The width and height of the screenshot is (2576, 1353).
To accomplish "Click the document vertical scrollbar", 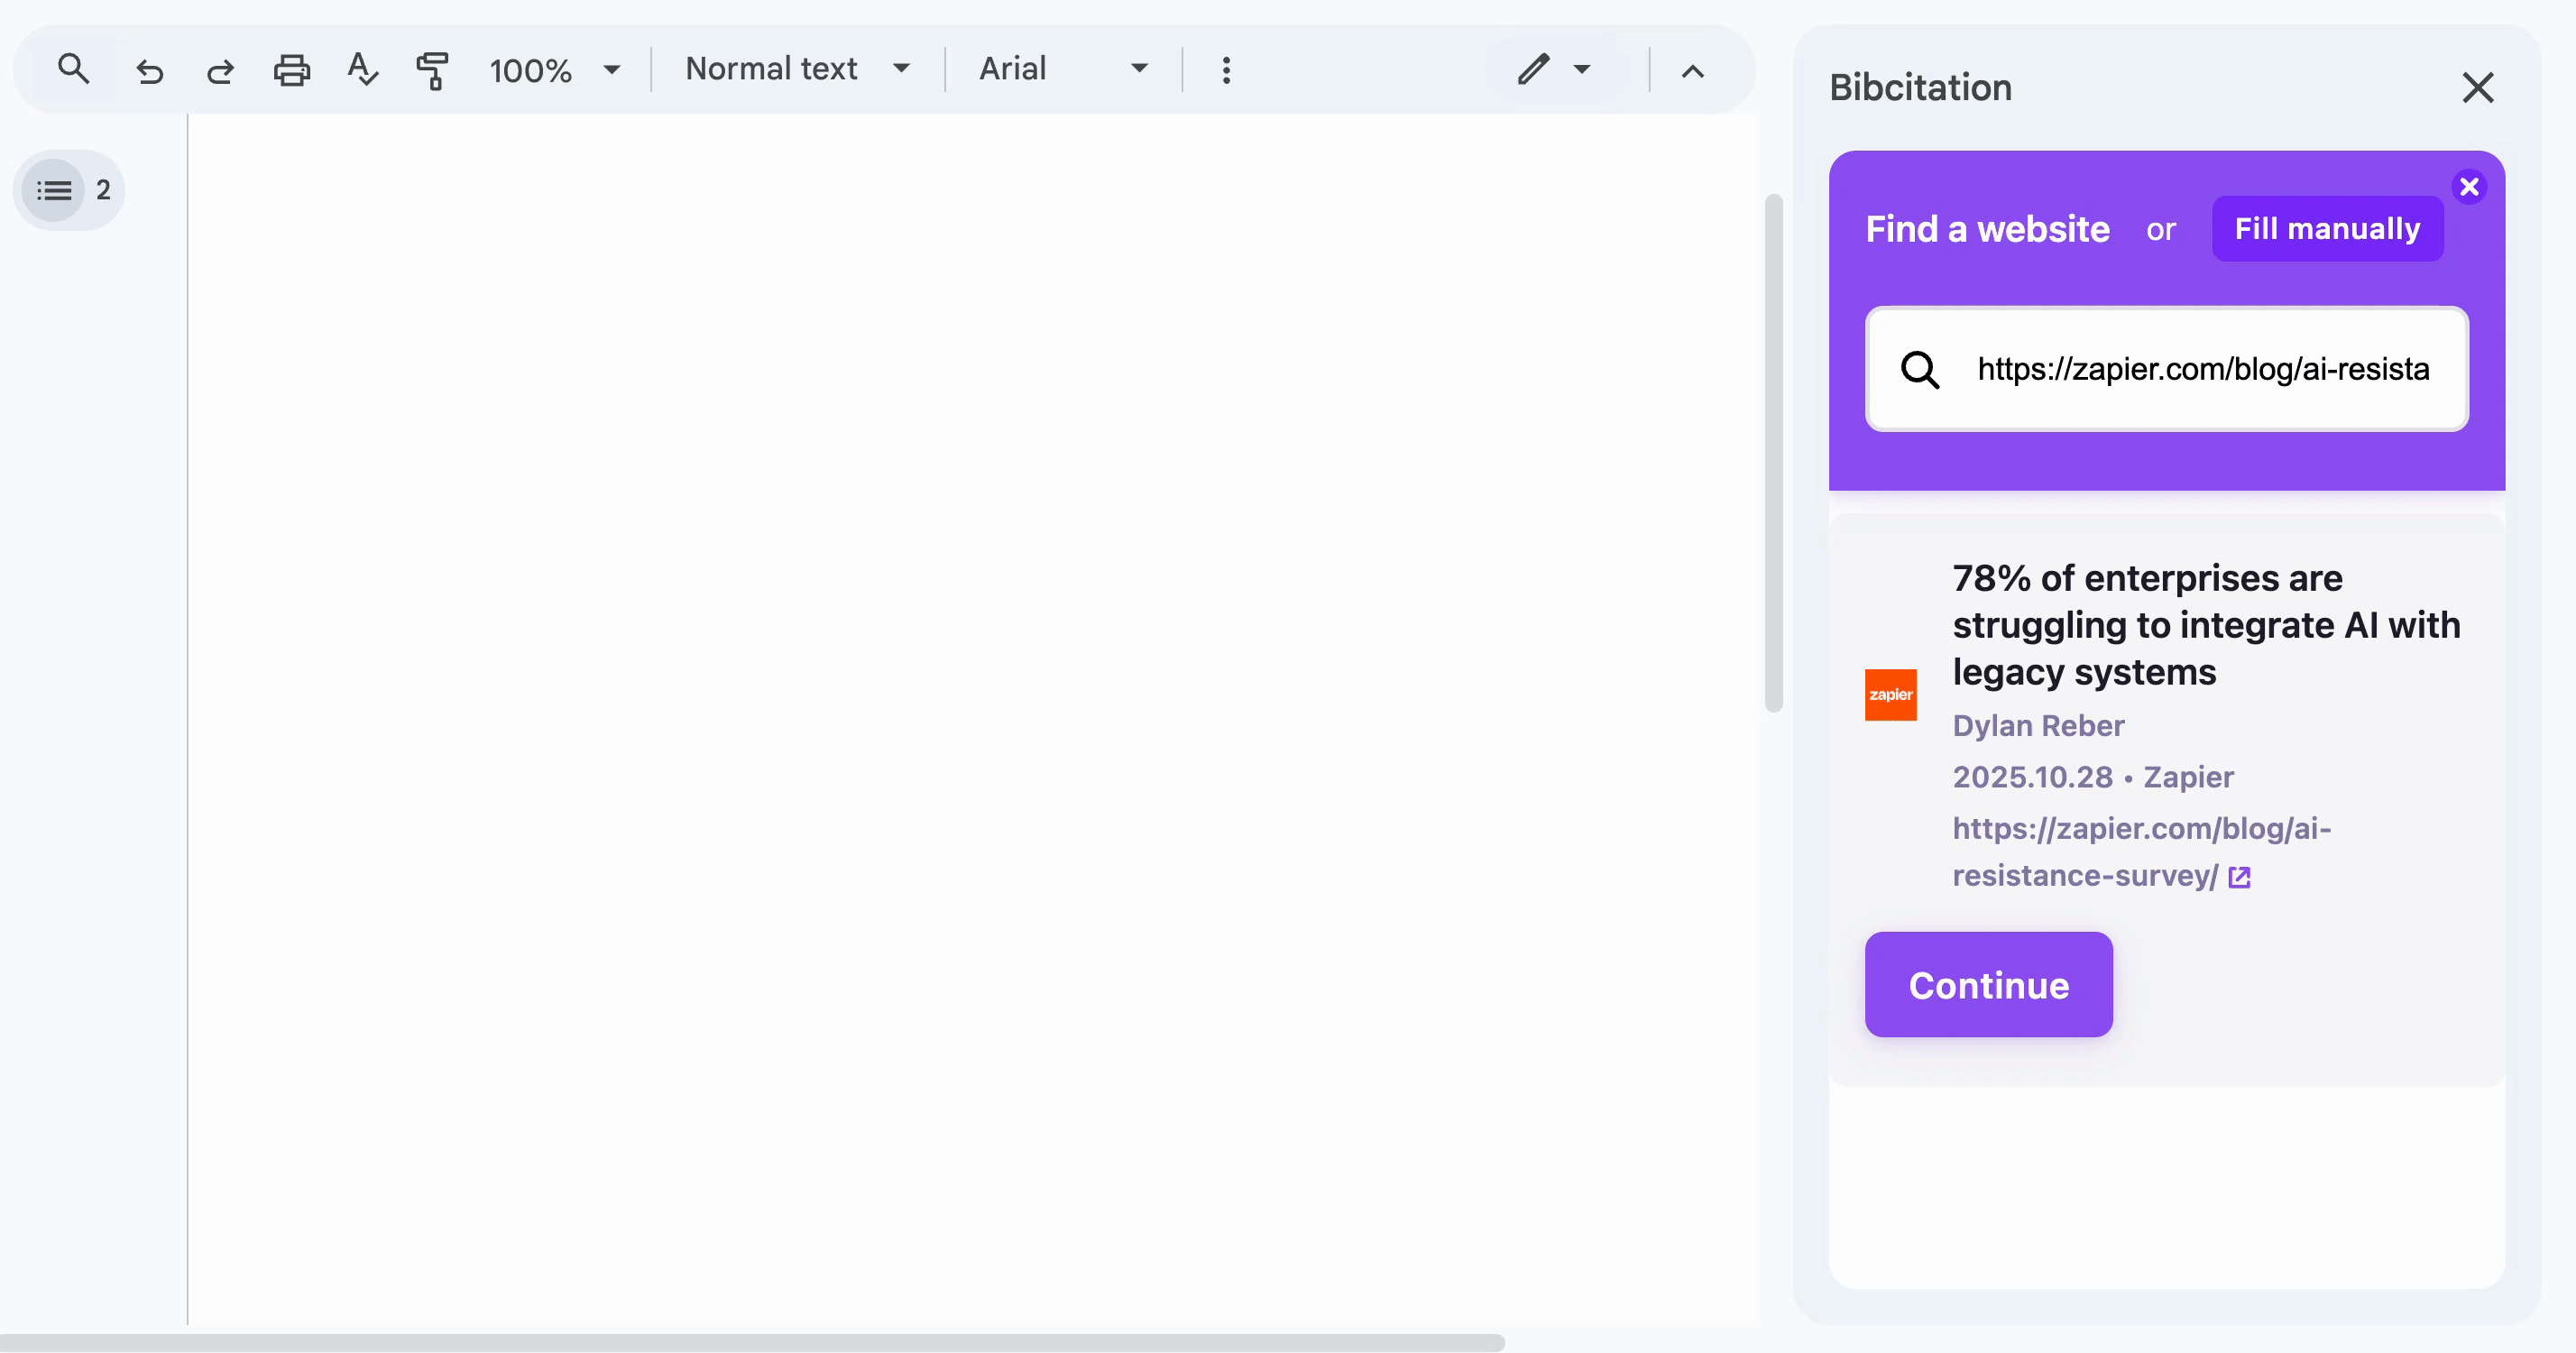I will point(1774,455).
